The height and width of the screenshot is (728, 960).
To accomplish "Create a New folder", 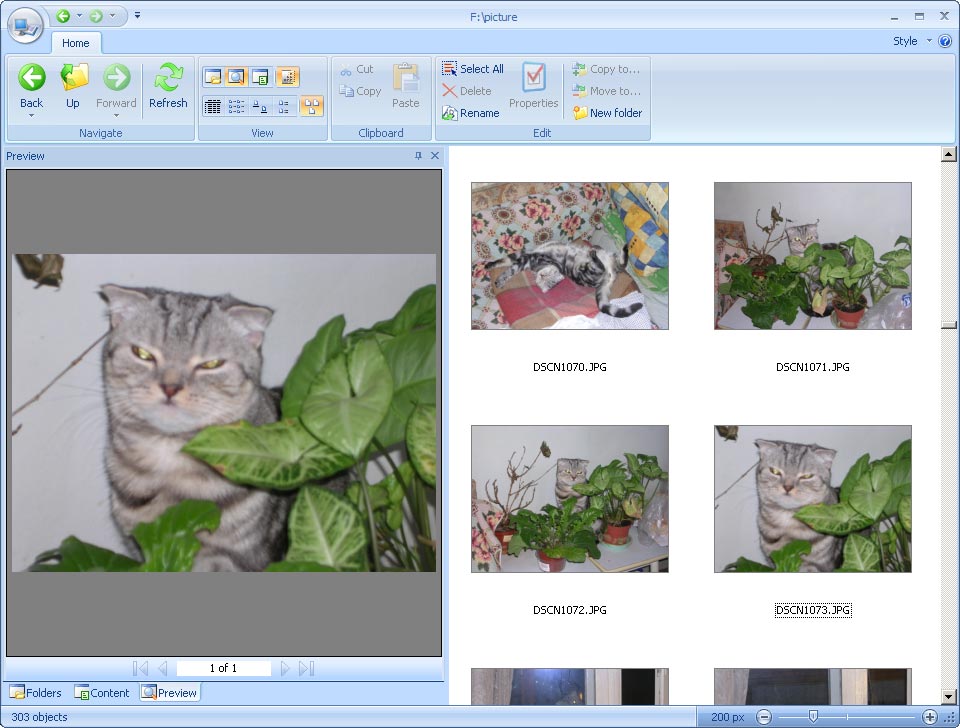I will pyautogui.click(x=607, y=113).
